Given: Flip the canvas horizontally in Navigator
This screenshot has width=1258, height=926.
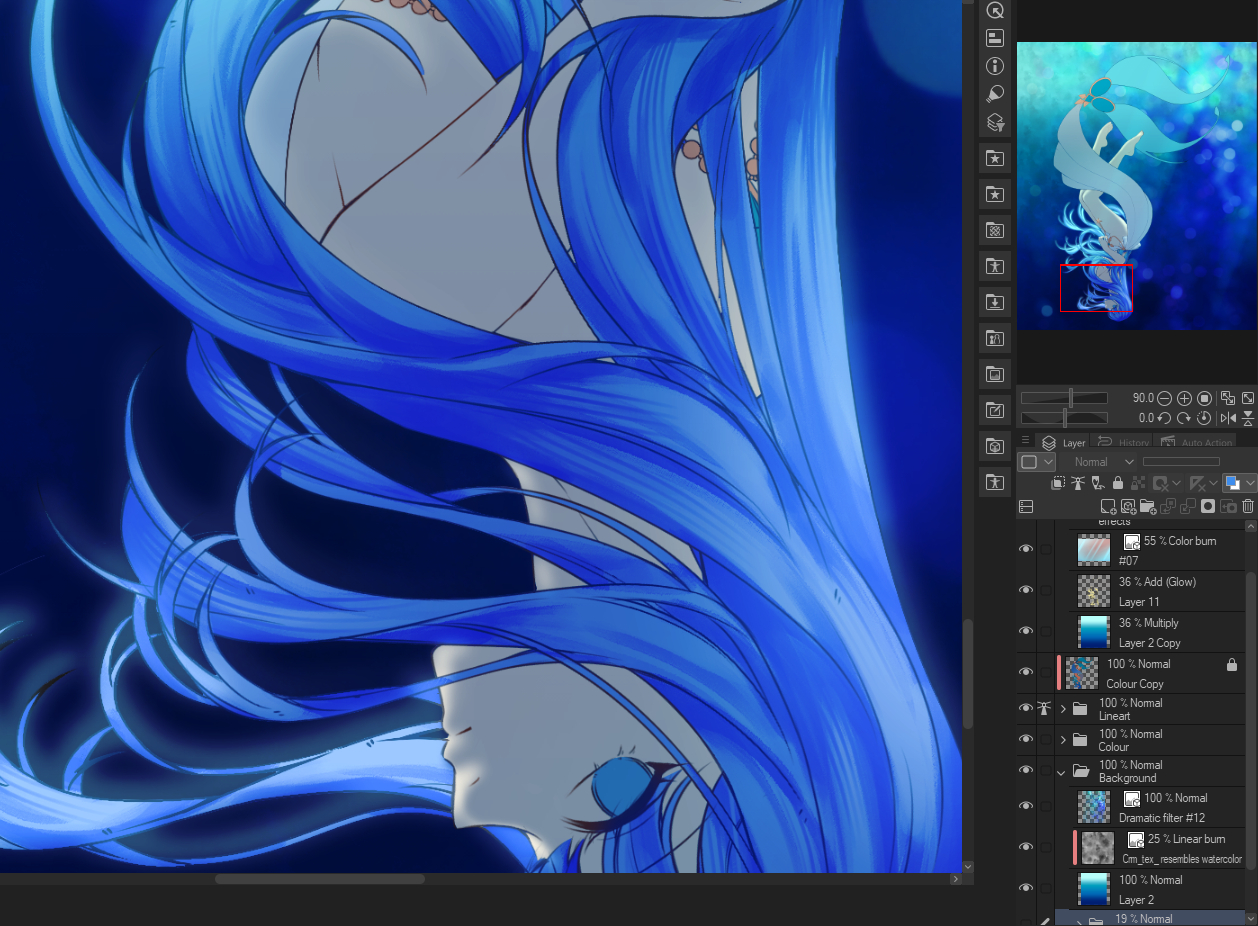Looking at the screenshot, I should [1228, 418].
